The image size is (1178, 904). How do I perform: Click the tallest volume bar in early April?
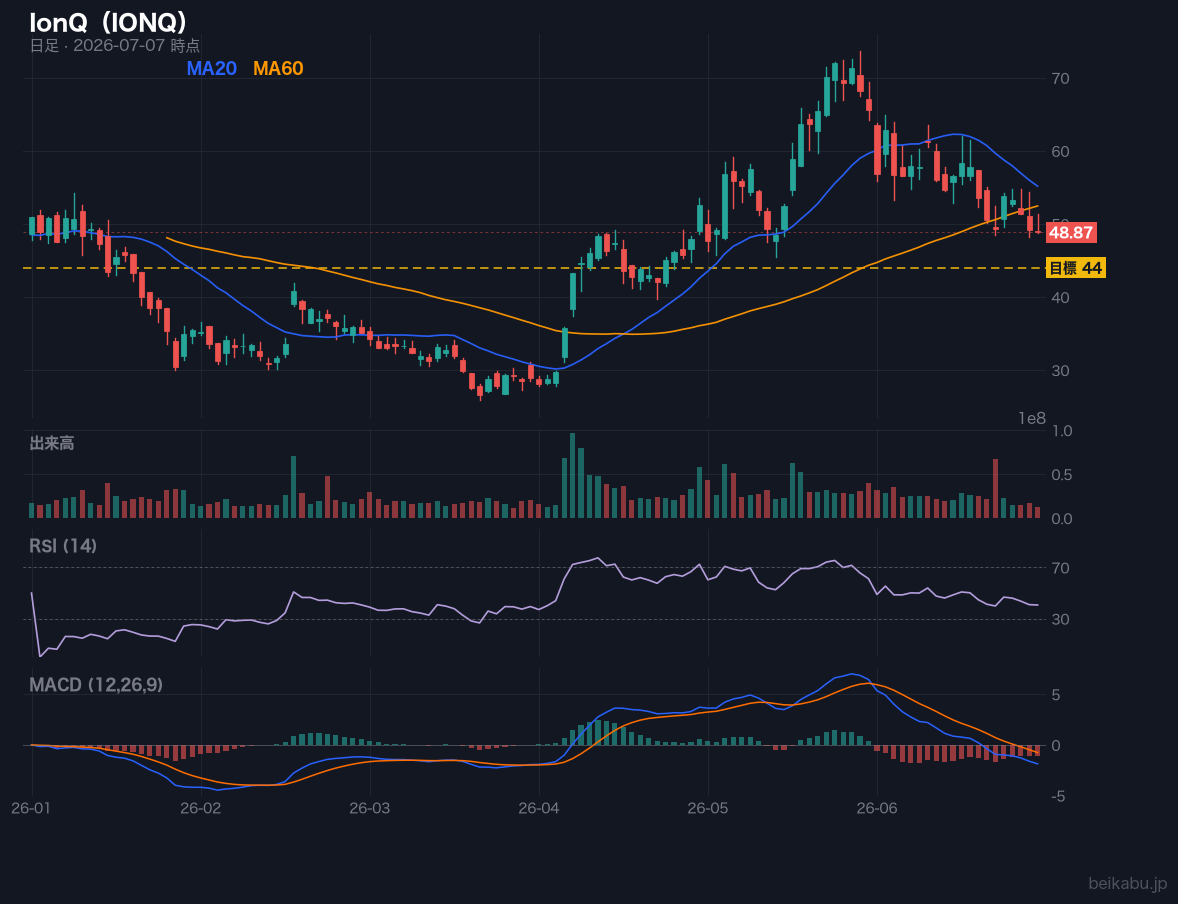tap(572, 476)
